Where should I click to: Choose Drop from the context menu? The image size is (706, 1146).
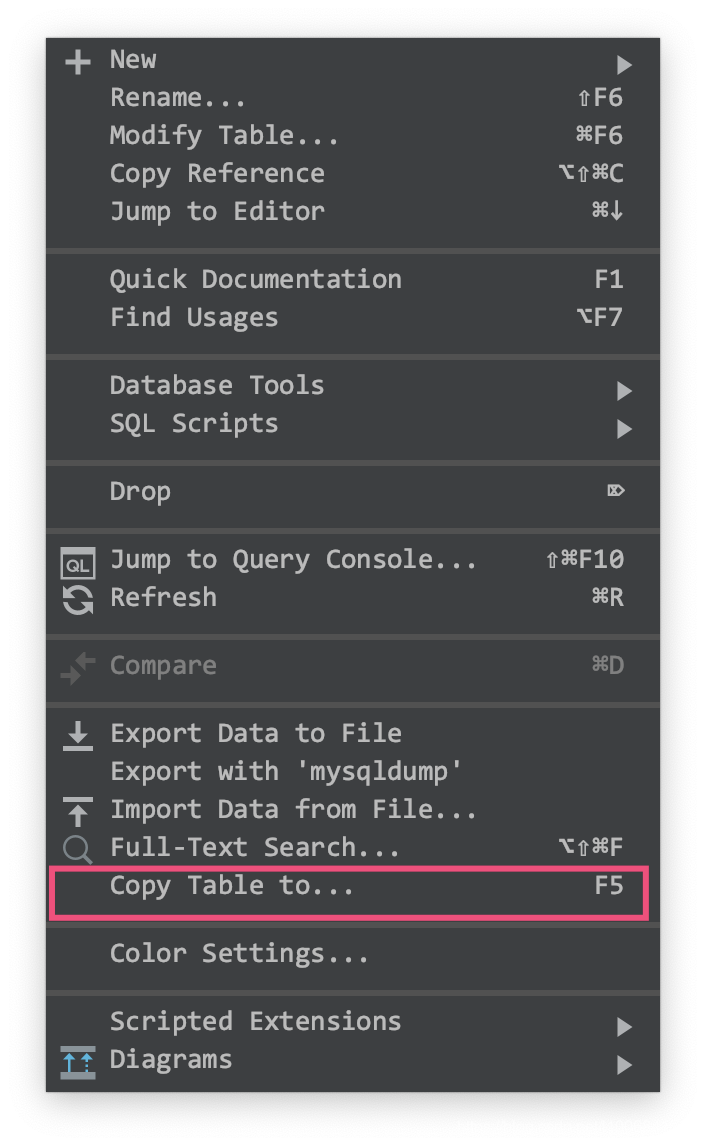pyautogui.click(x=140, y=492)
